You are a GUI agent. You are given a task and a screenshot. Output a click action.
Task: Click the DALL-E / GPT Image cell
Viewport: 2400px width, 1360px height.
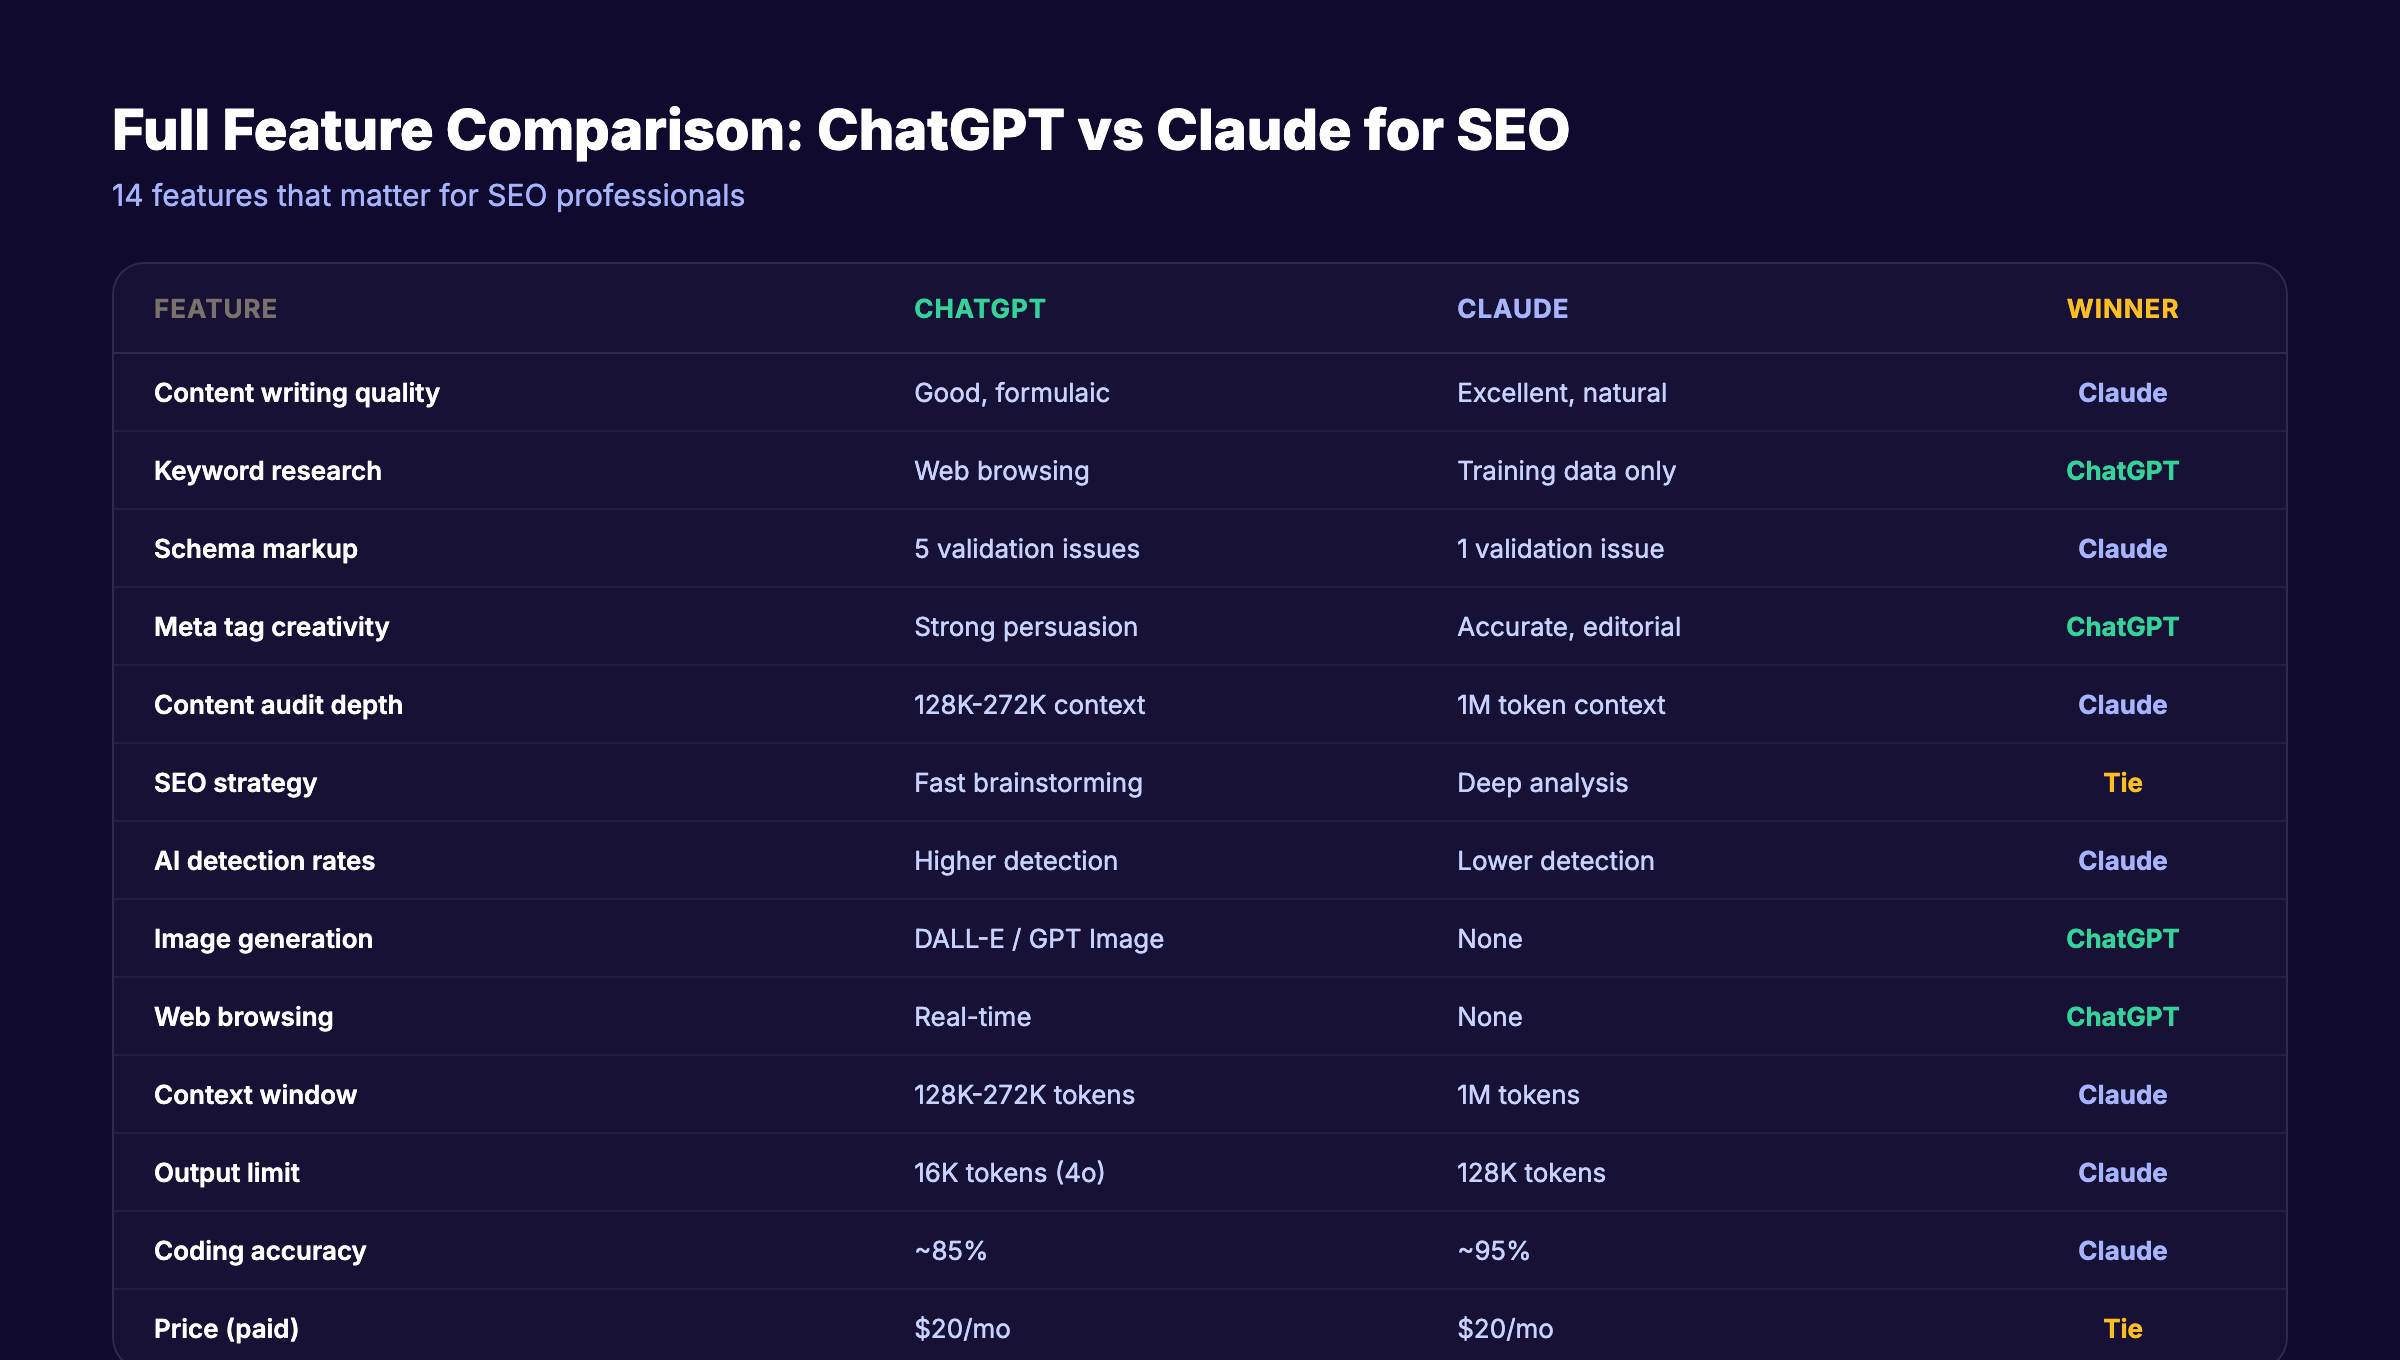pyautogui.click(x=1038, y=938)
